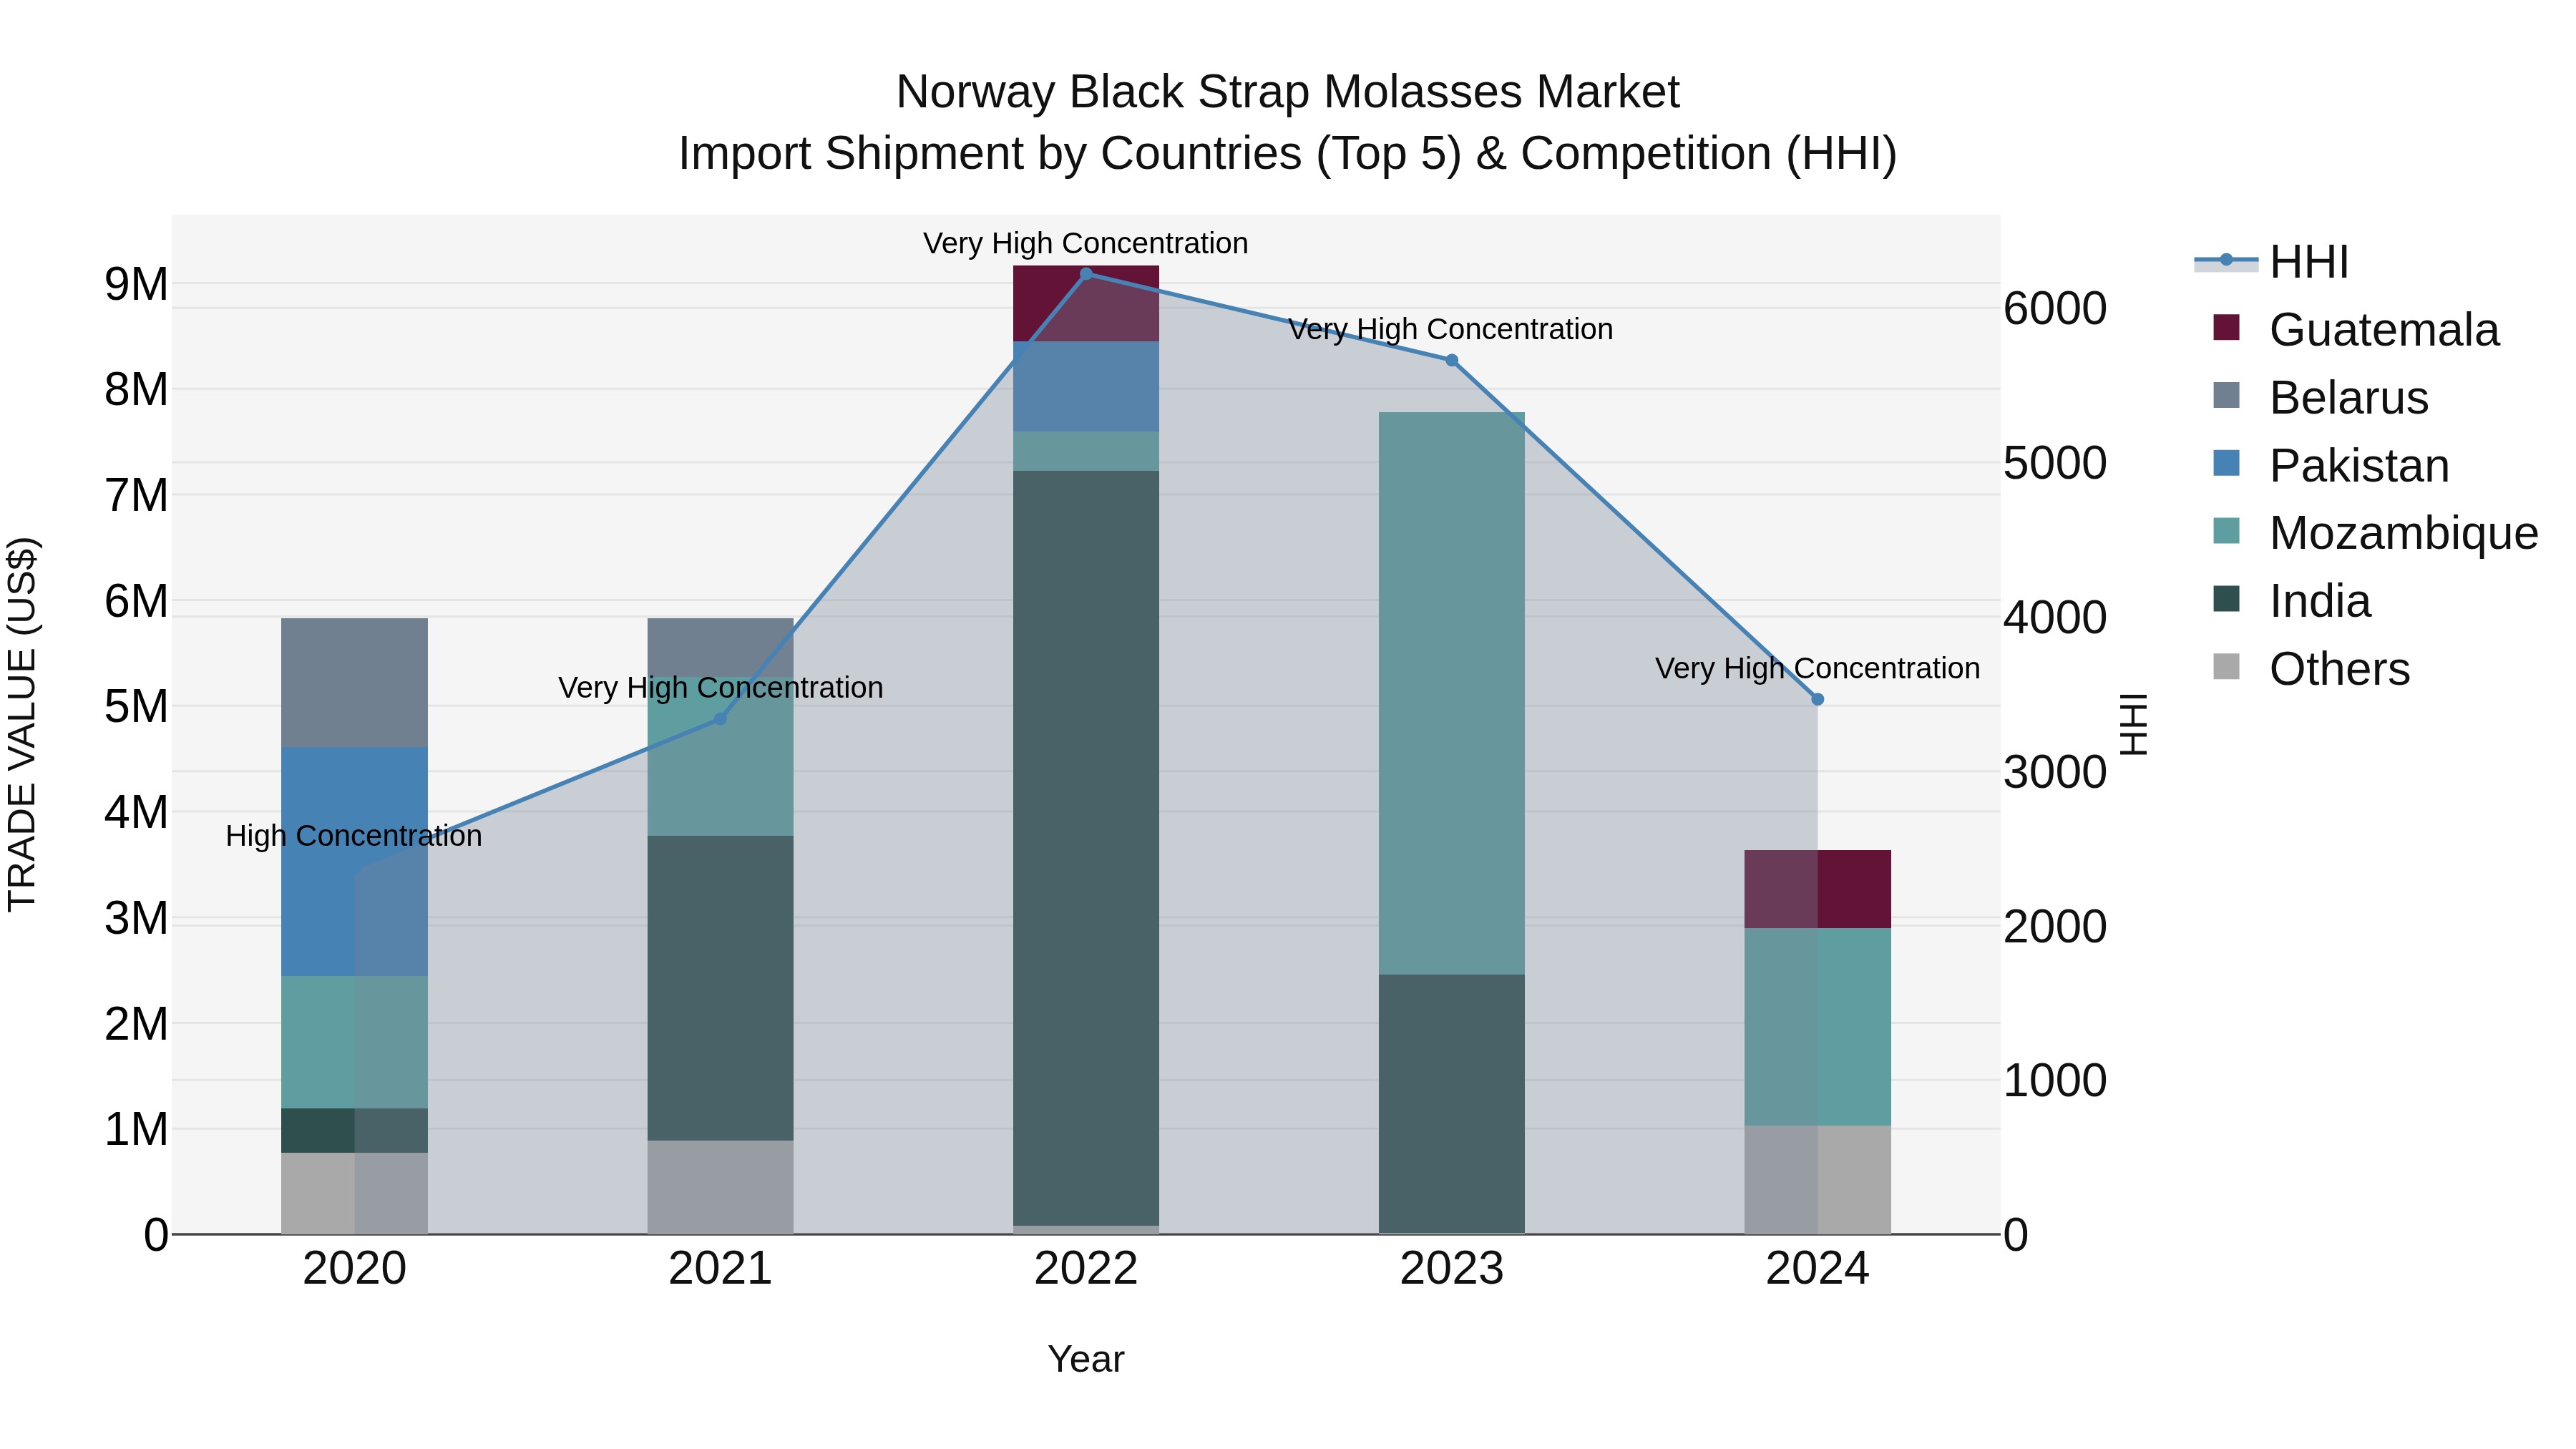Image resolution: width=2576 pixels, height=1449 pixels.
Task: Select the Pakistan legend label
Action: point(2359,466)
